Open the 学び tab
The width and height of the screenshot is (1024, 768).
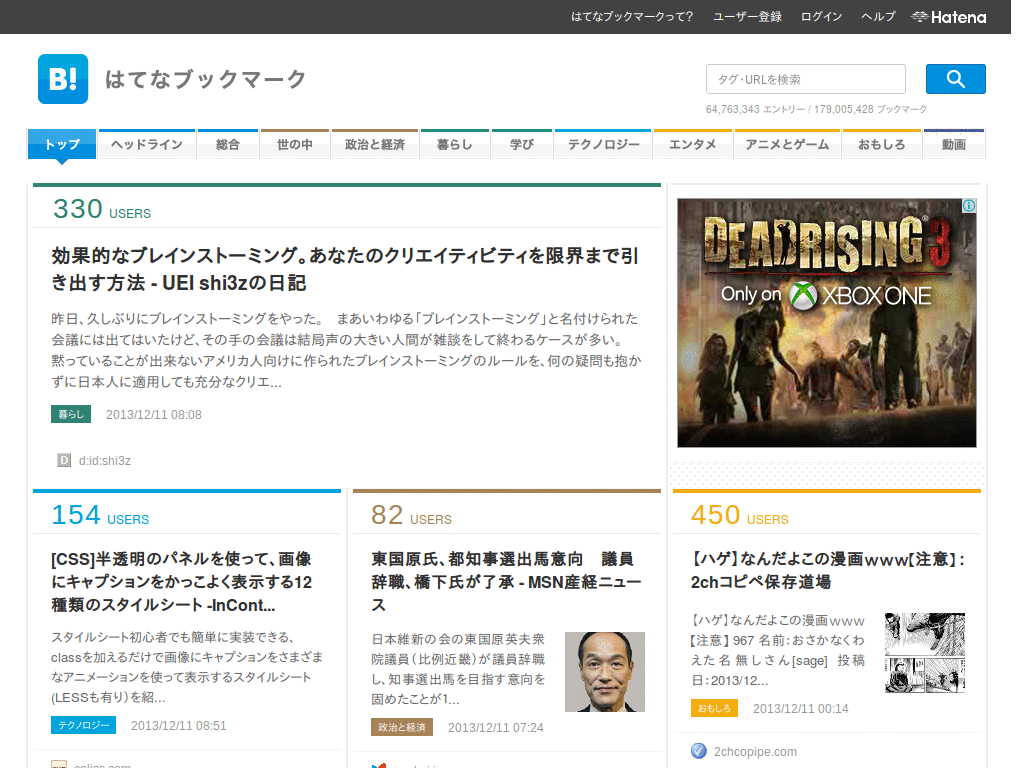point(522,144)
